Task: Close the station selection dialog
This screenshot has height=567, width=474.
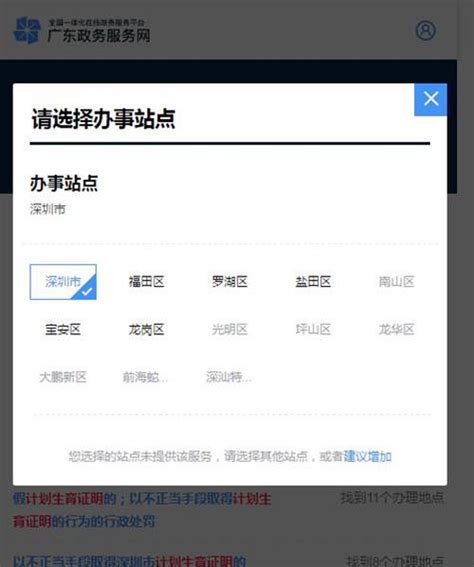Action: coord(431,99)
